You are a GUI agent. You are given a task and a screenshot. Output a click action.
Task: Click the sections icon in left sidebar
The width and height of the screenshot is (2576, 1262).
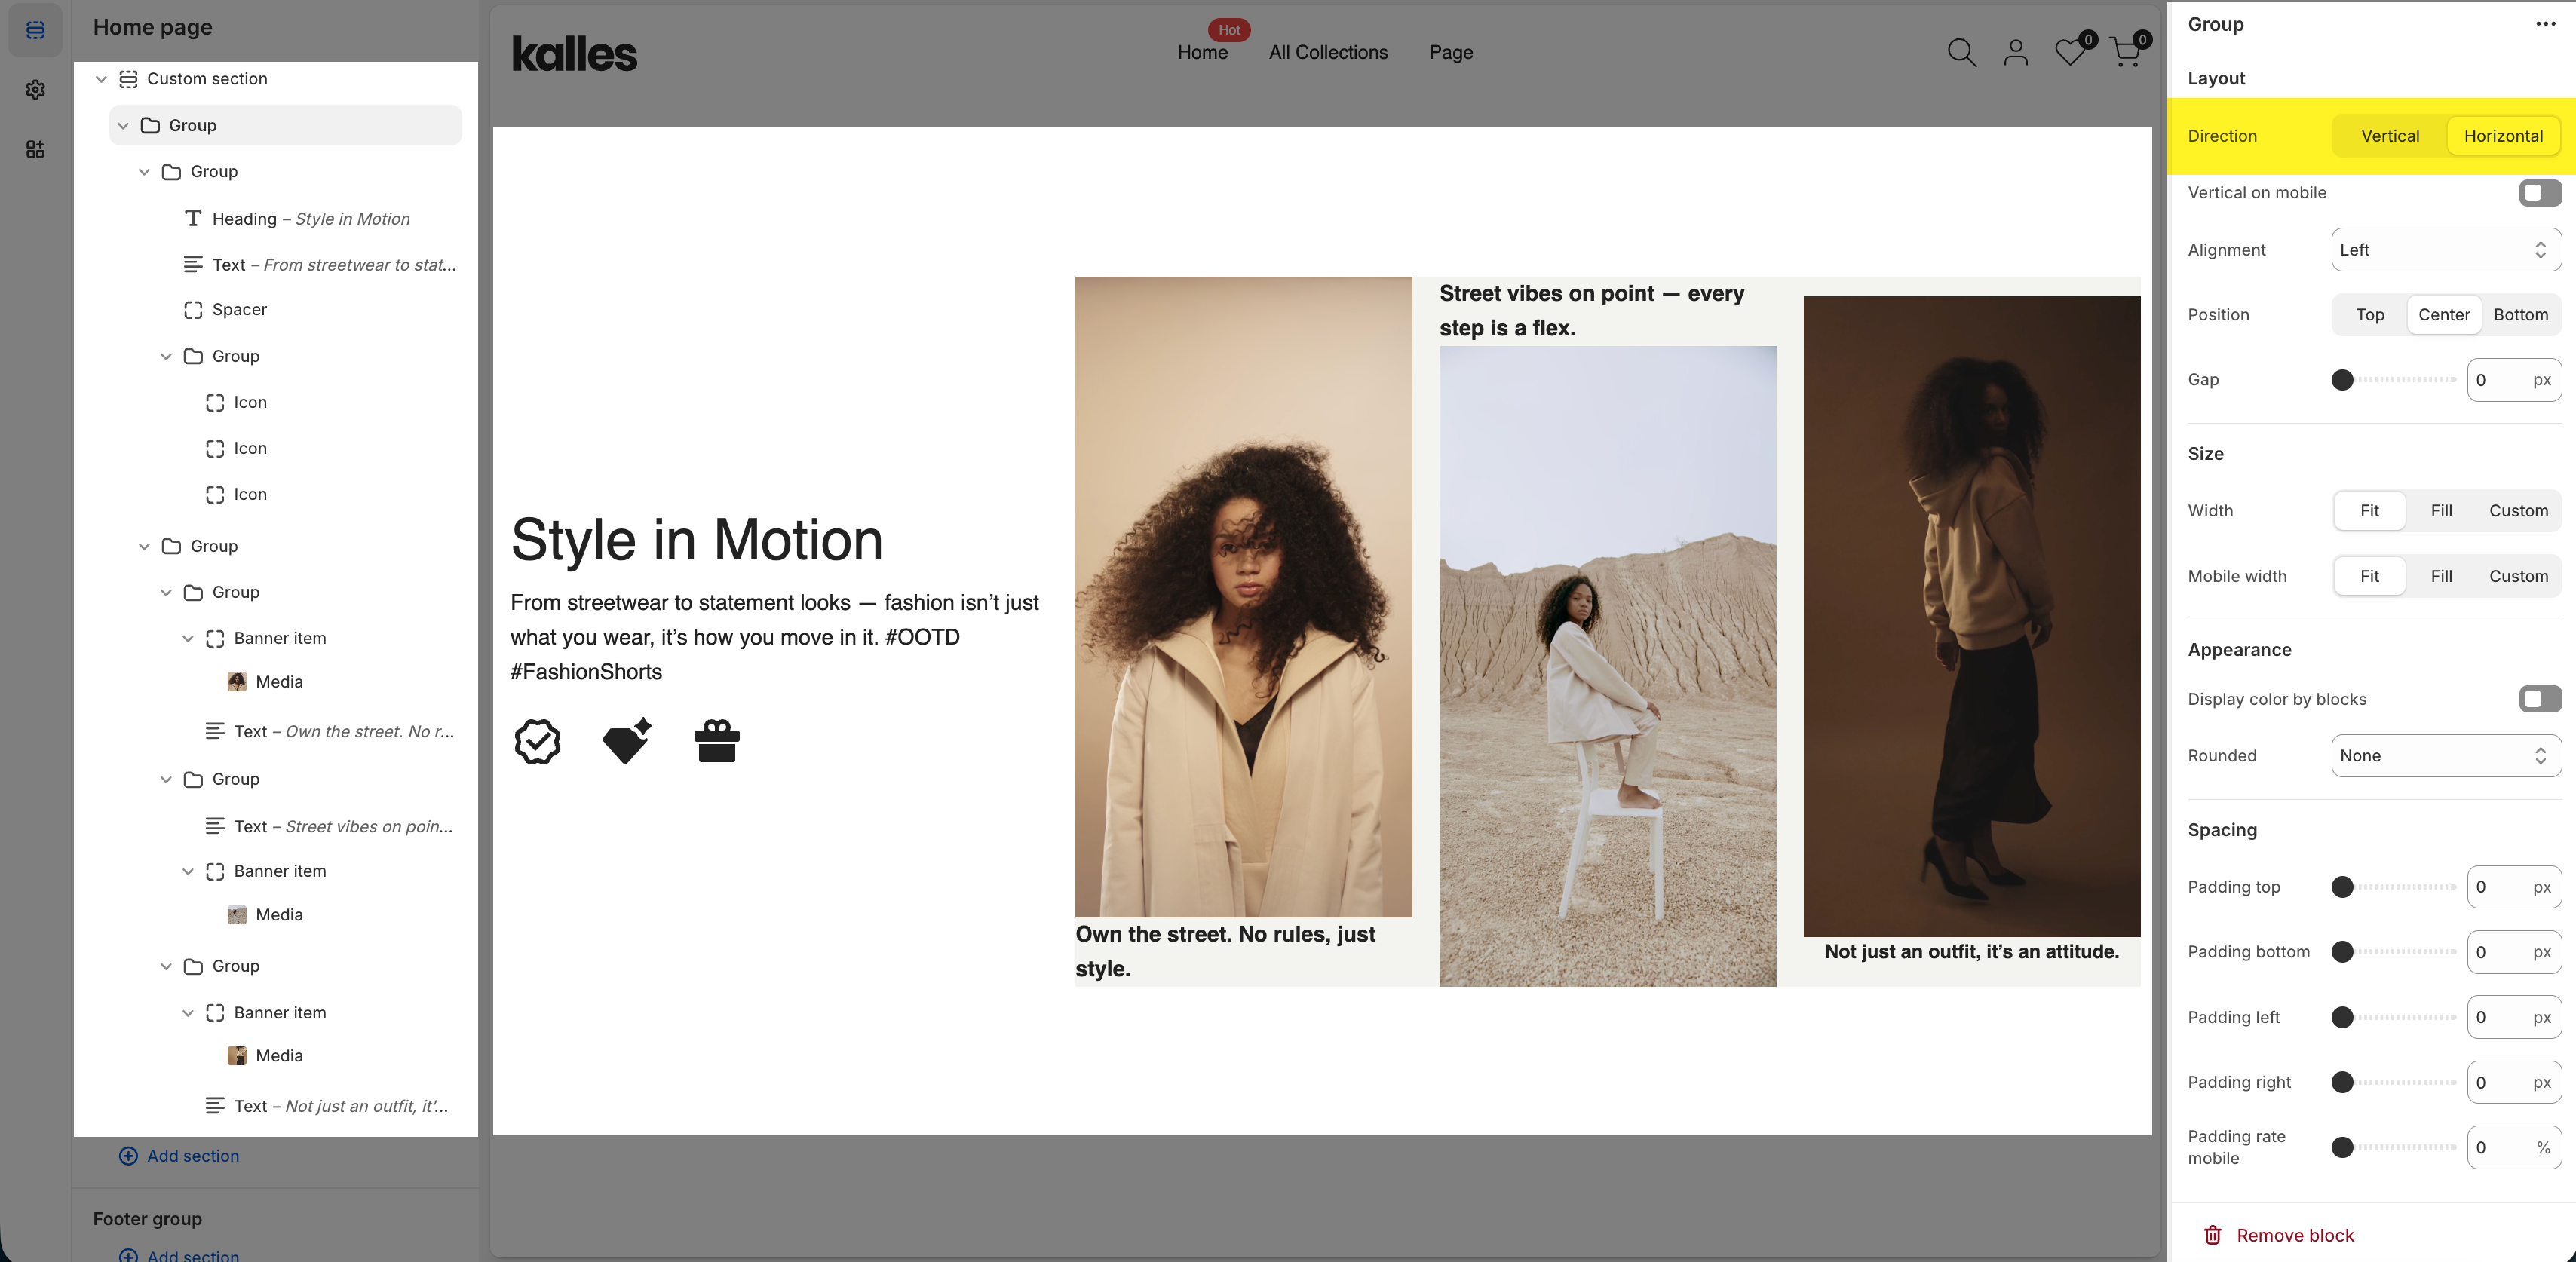[x=35, y=30]
